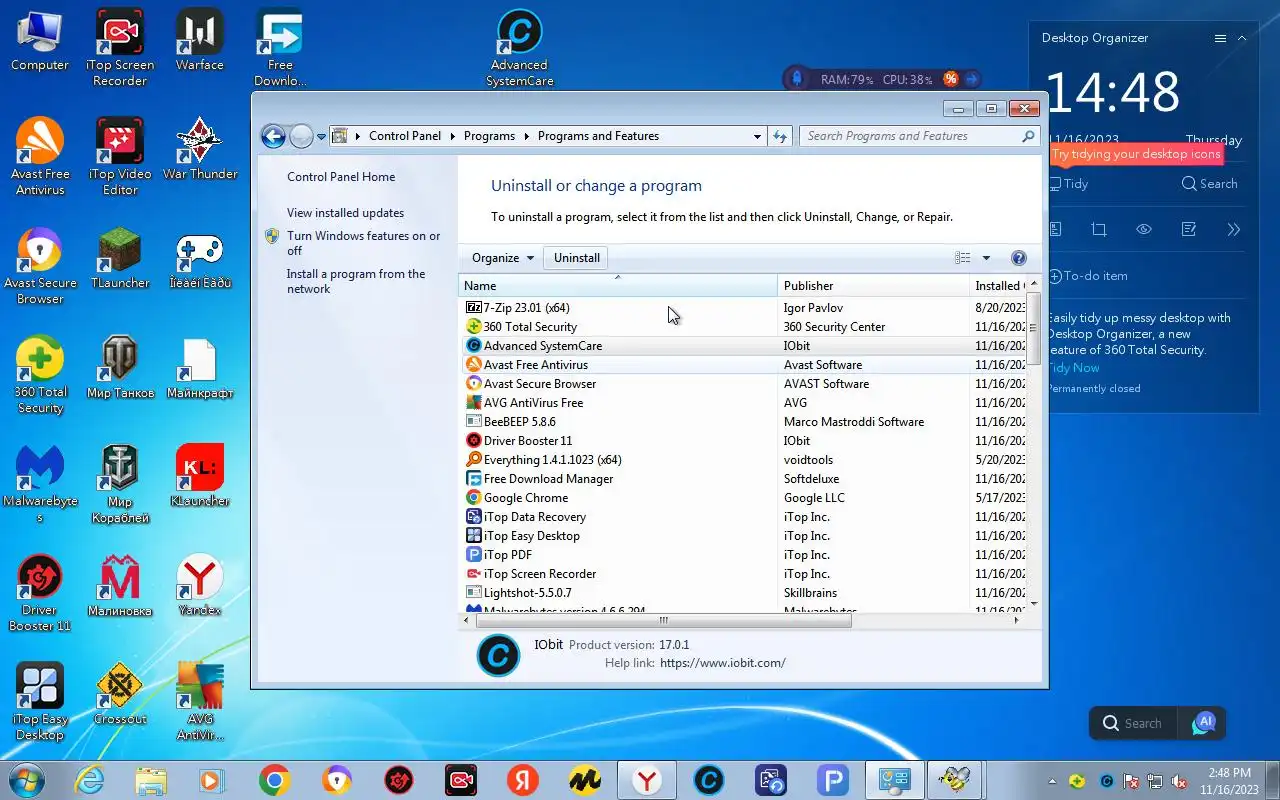Show hidden system tray icons
Screen dimensions: 1280x800
[1051, 781]
